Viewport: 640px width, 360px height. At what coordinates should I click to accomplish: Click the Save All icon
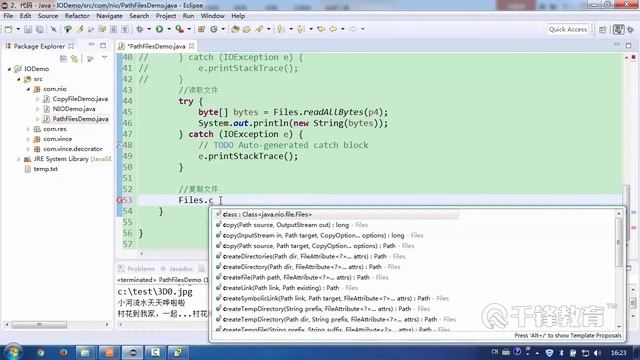coord(40,29)
